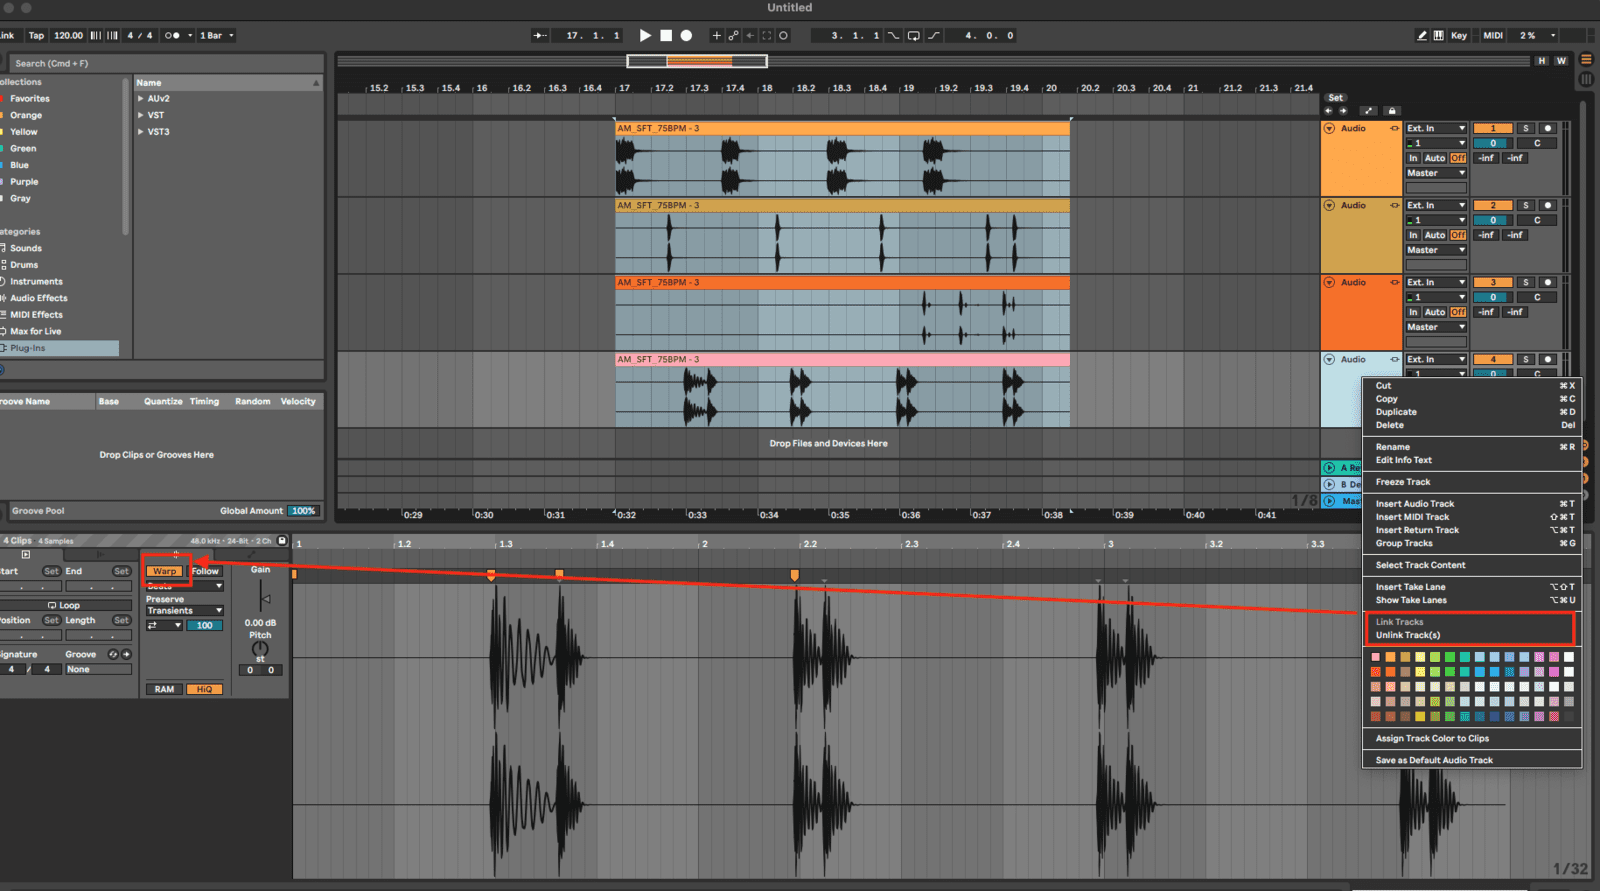Image resolution: width=1600 pixels, height=891 pixels.
Task: Click the lock envelopes padlock icon
Action: click(1391, 111)
